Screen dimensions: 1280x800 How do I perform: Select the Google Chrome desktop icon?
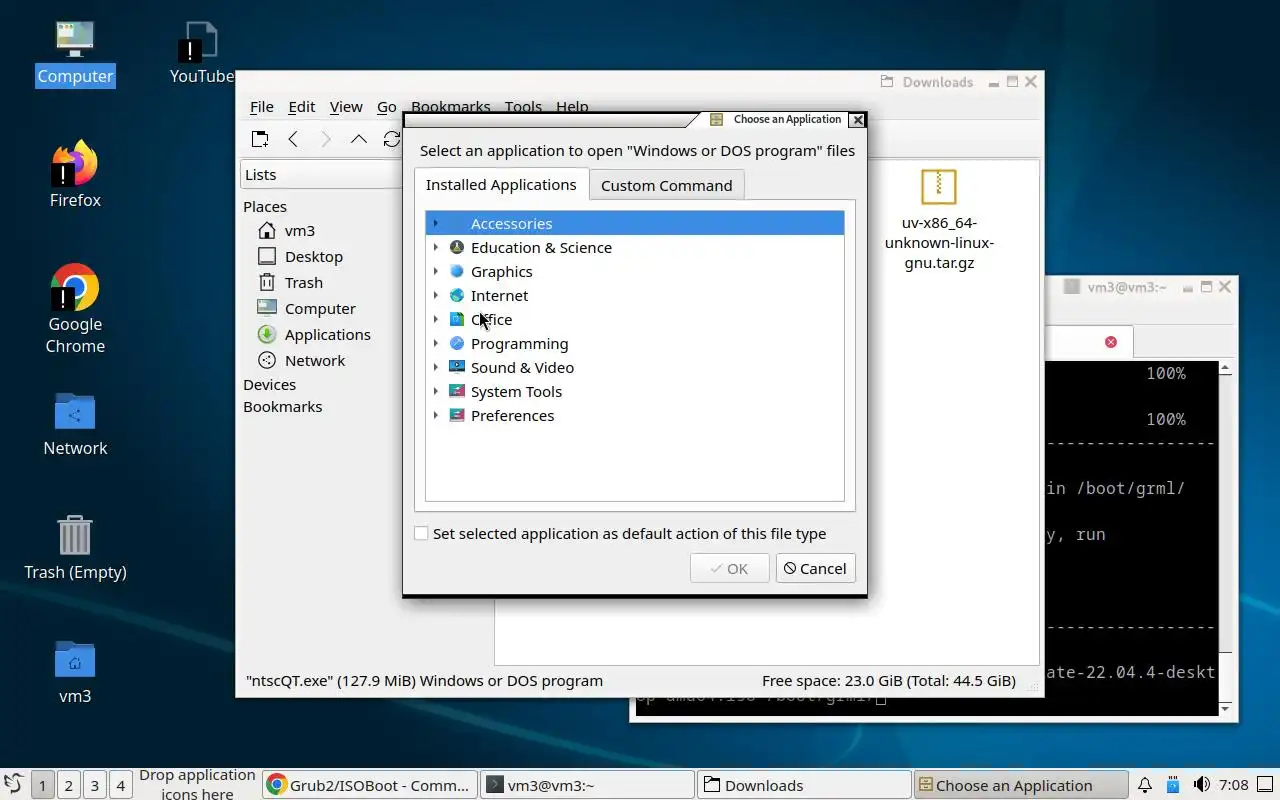click(75, 308)
